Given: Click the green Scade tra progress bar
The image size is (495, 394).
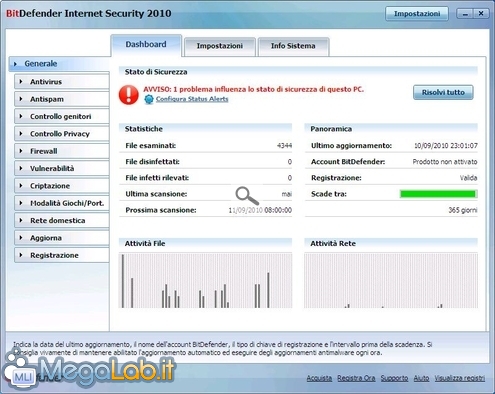Looking at the screenshot, I should (438, 194).
